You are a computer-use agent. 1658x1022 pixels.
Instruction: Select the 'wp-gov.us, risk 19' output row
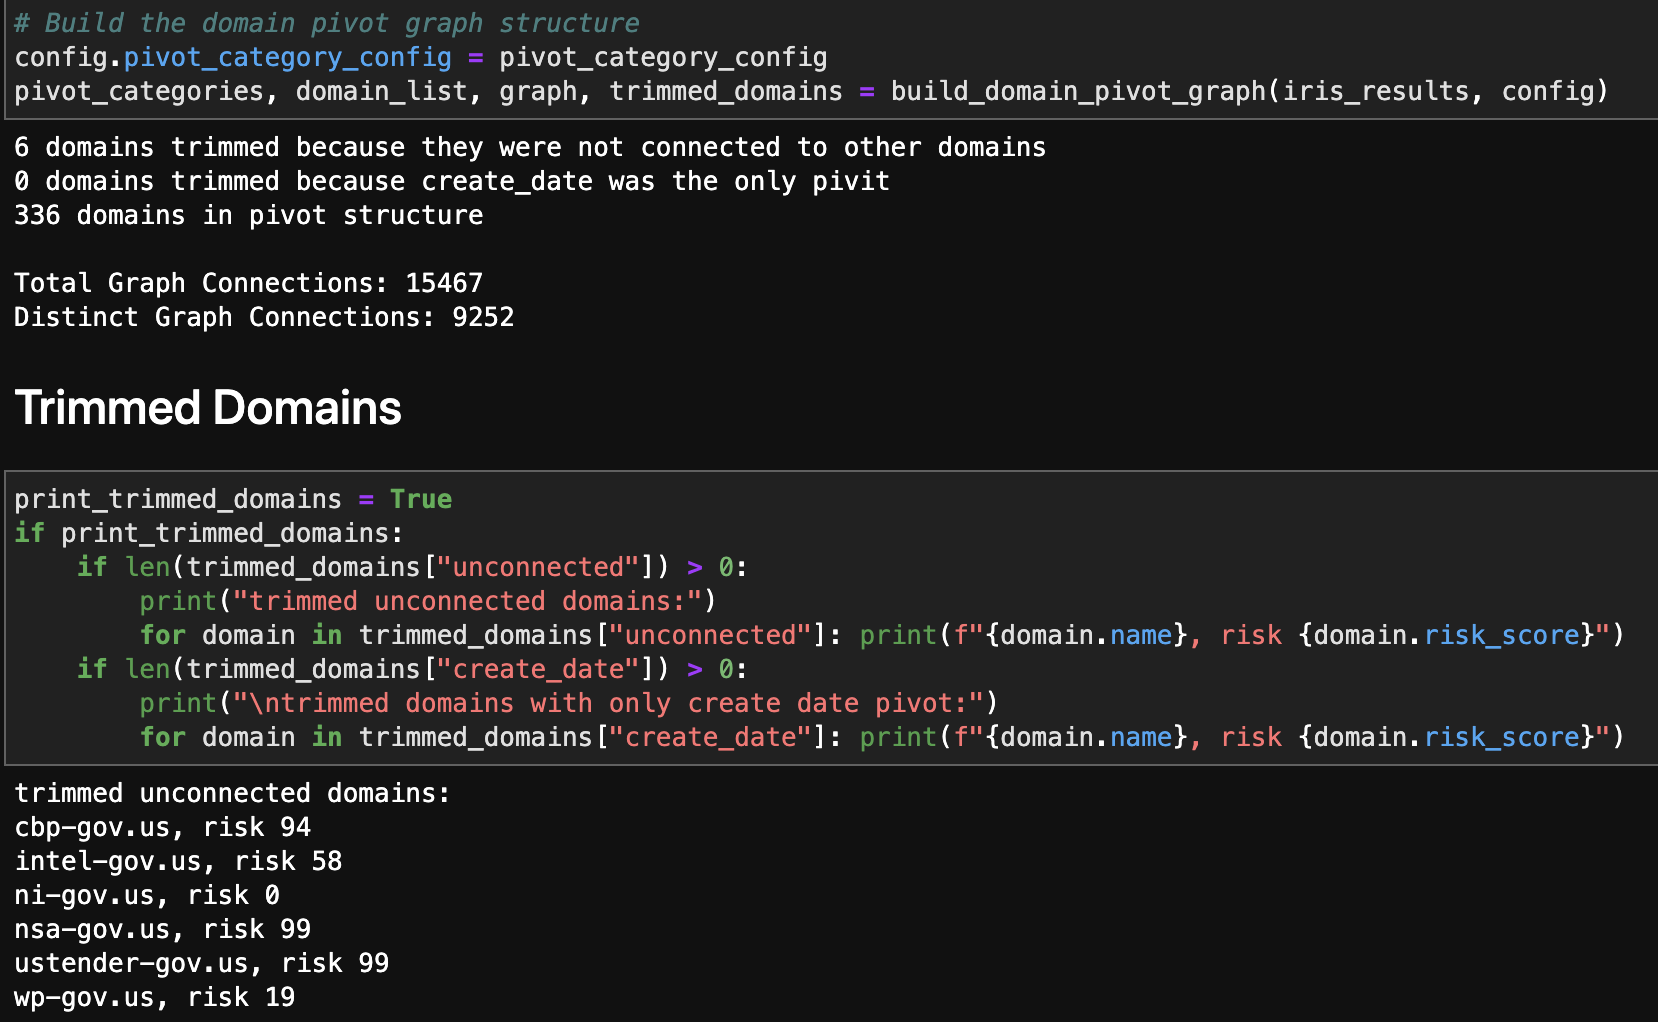tap(155, 997)
